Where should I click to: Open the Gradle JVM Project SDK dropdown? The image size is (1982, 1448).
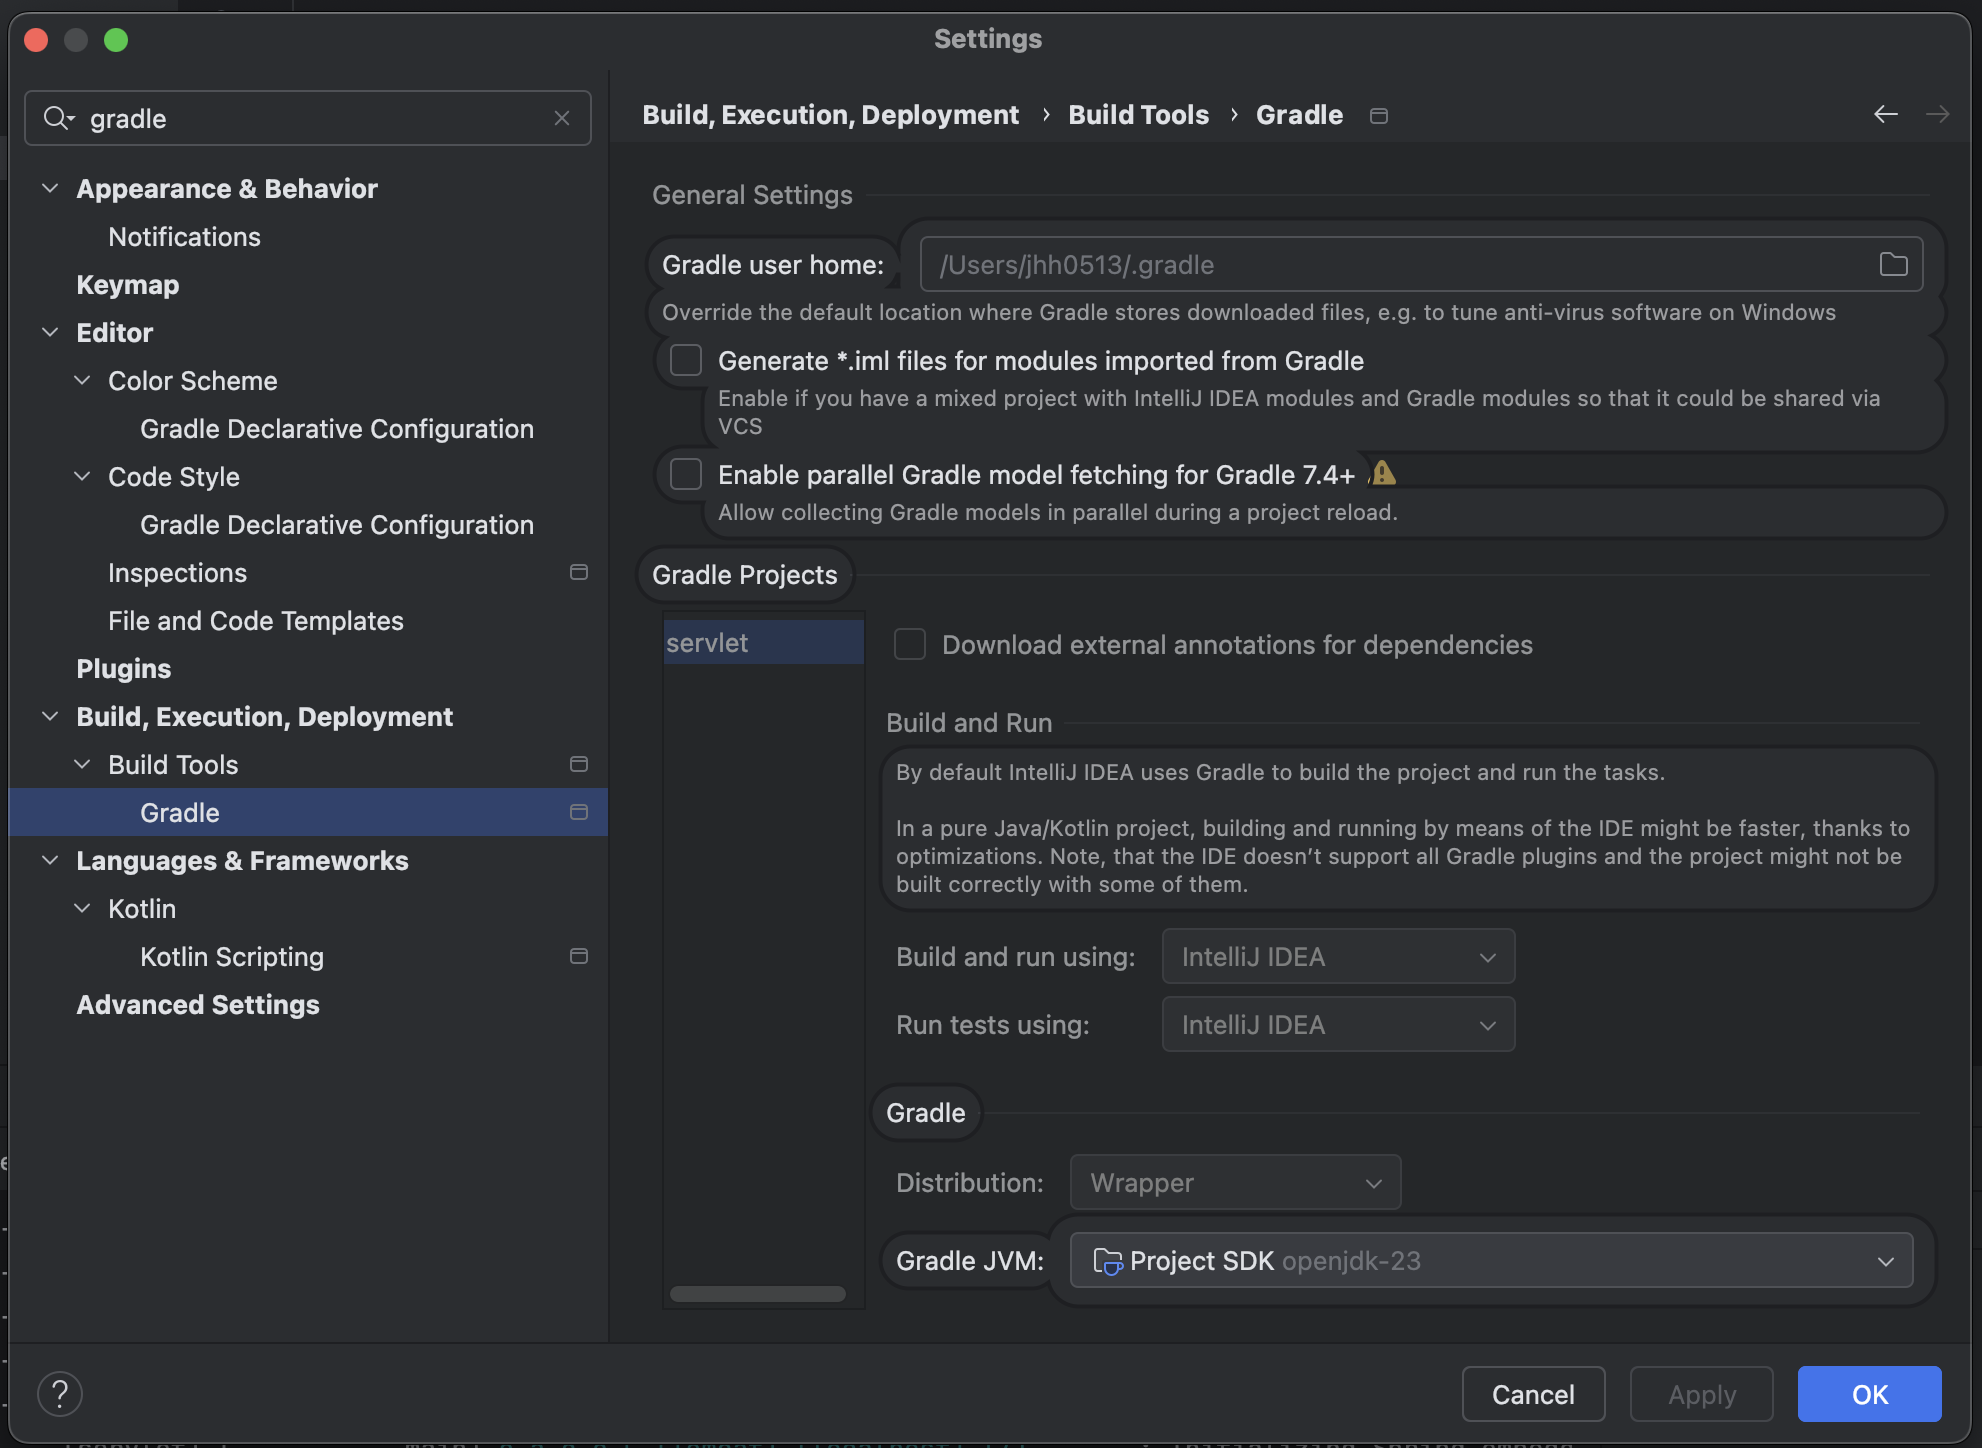click(1490, 1260)
